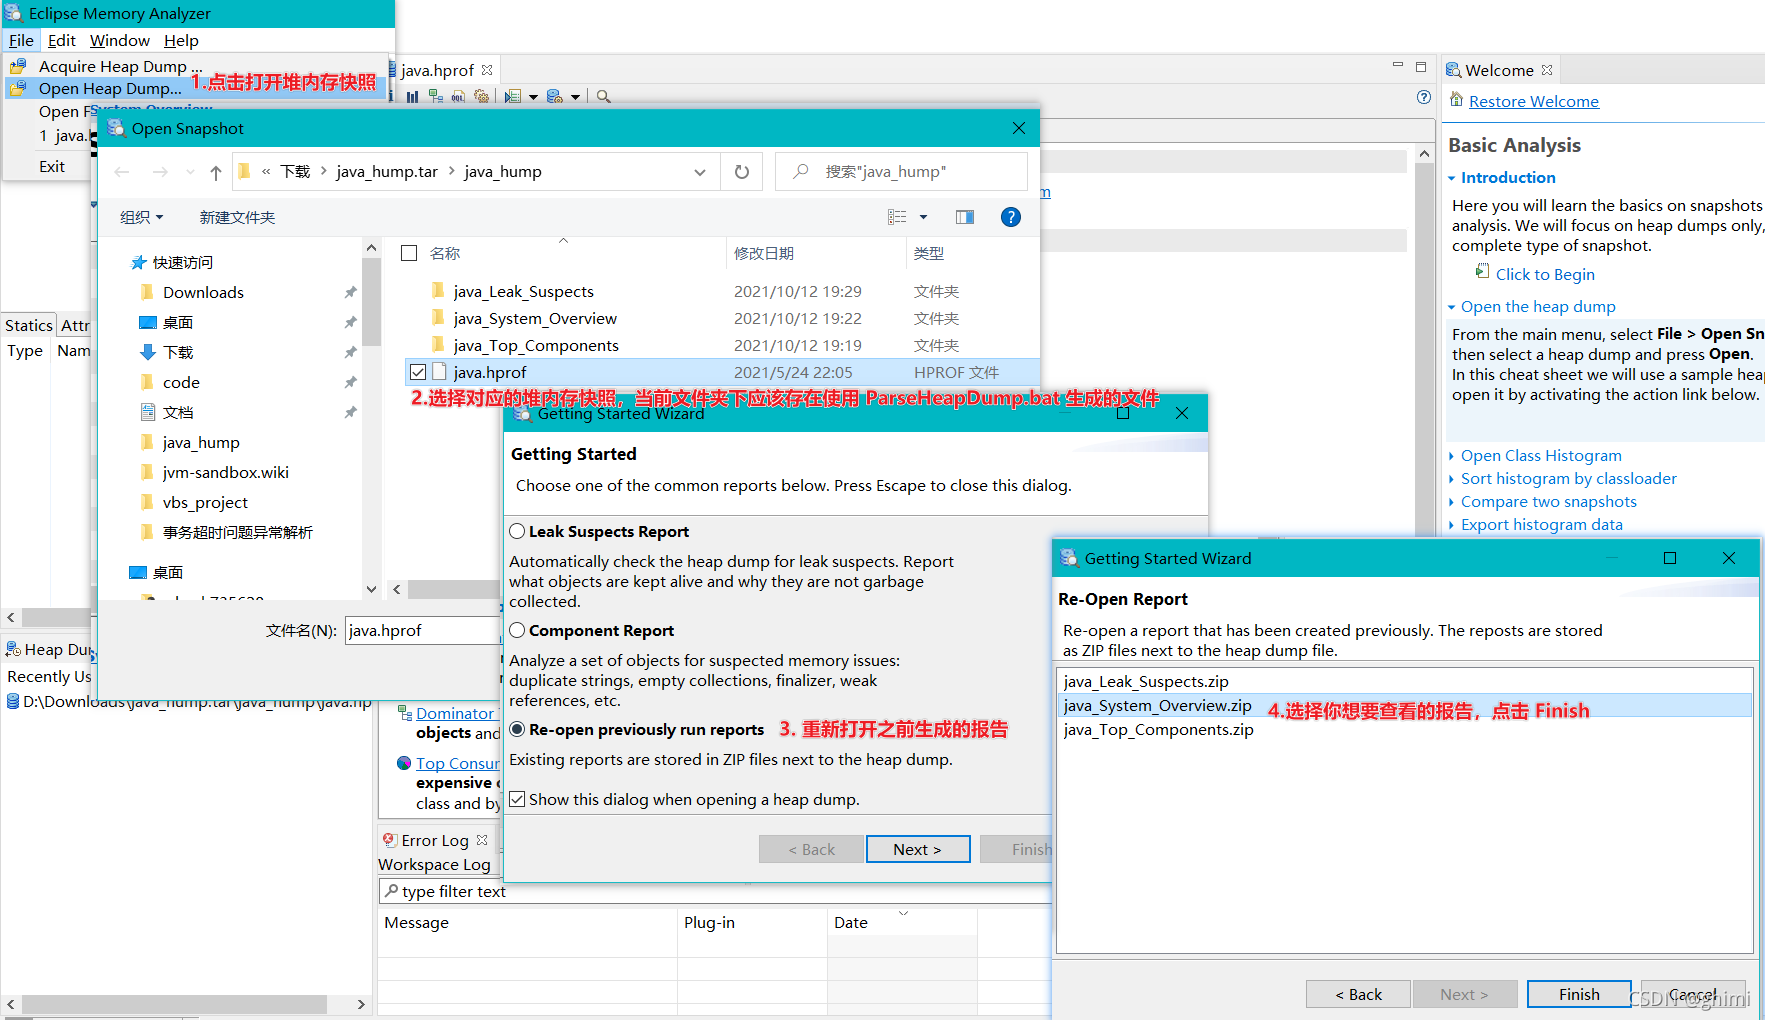The image size is (1765, 1020).
Task: Select the java_Leak_Suspects folder row
Action: [720, 291]
